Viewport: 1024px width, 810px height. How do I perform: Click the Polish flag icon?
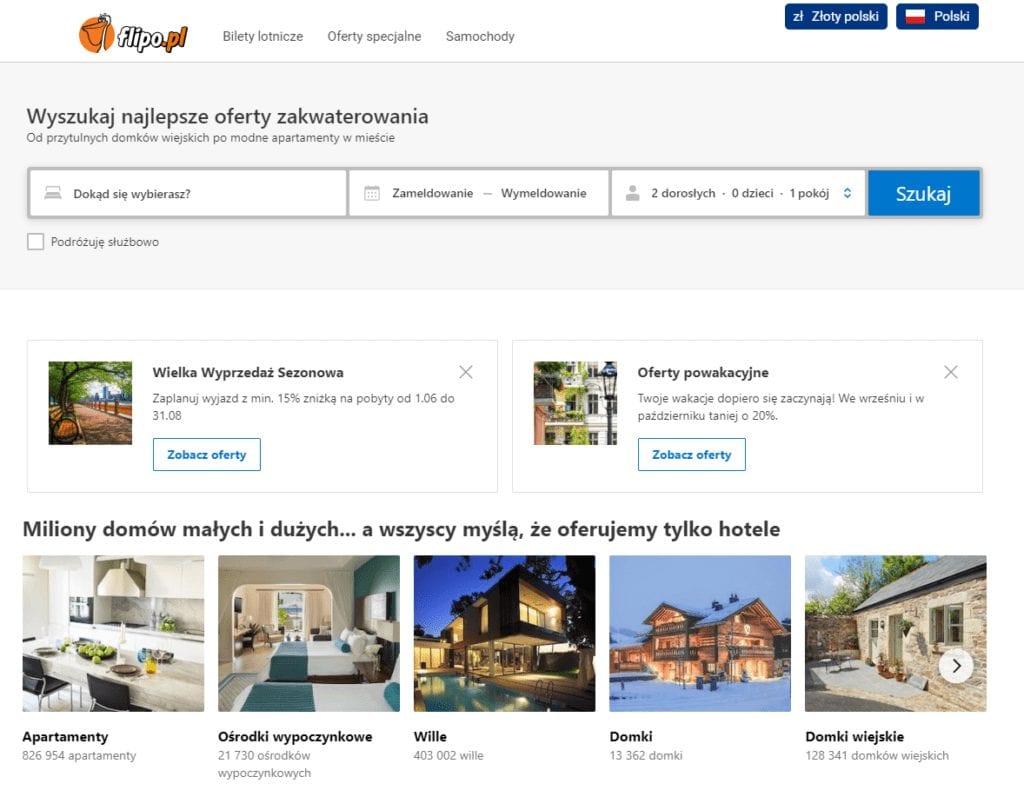pyautogui.click(x=915, y=16)
